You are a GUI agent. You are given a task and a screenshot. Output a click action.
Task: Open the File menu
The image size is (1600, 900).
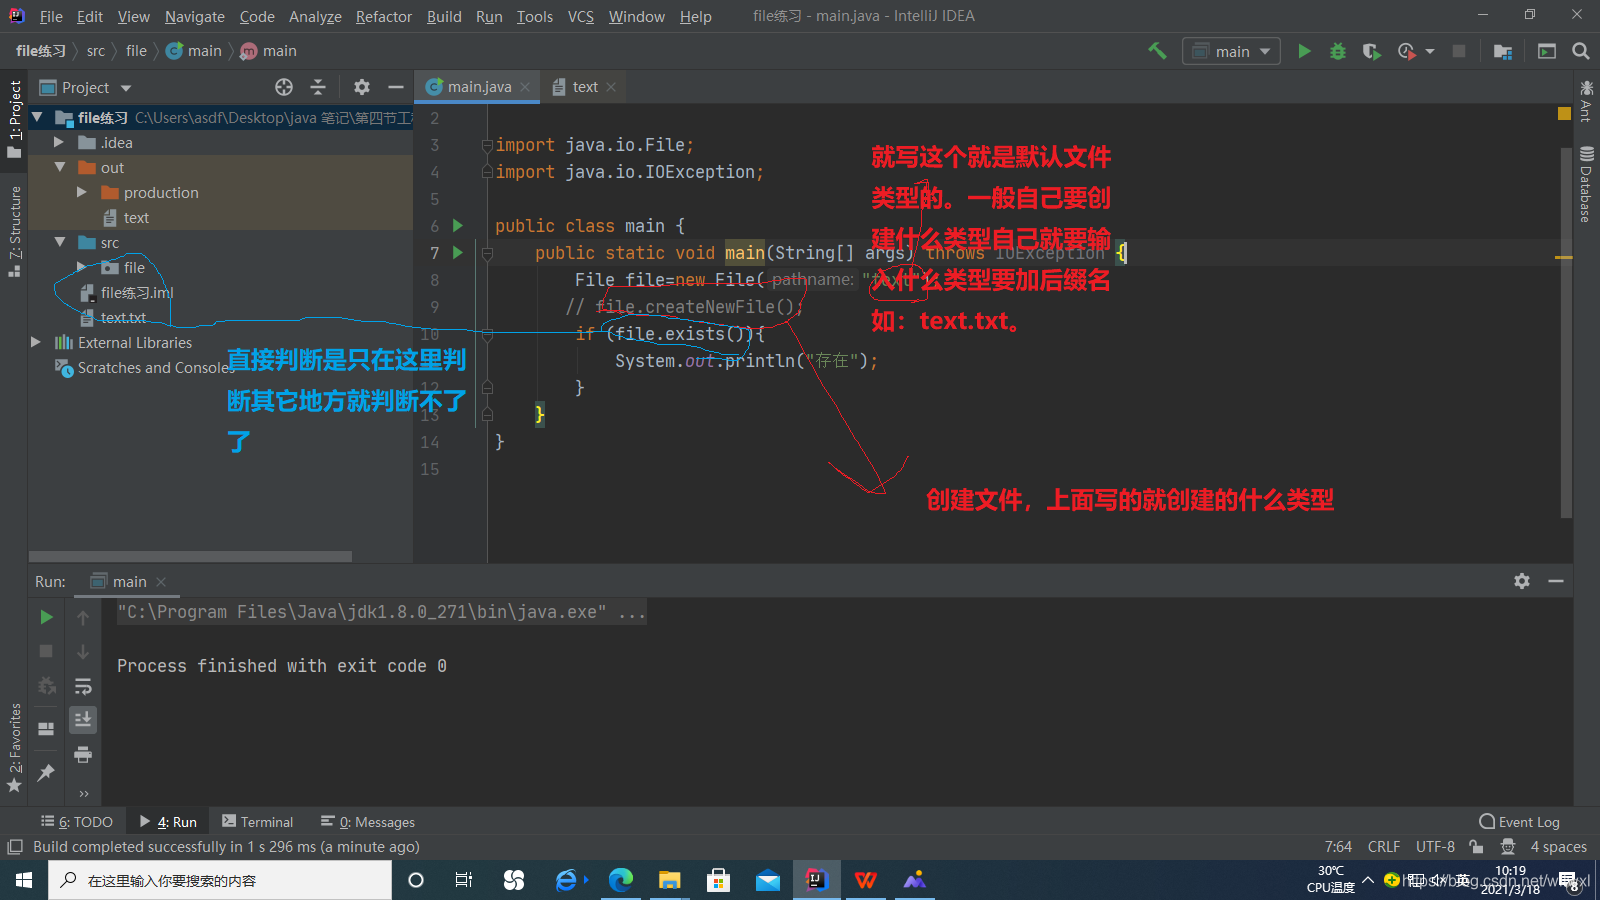pyautogui.click(x=51, y=16)
